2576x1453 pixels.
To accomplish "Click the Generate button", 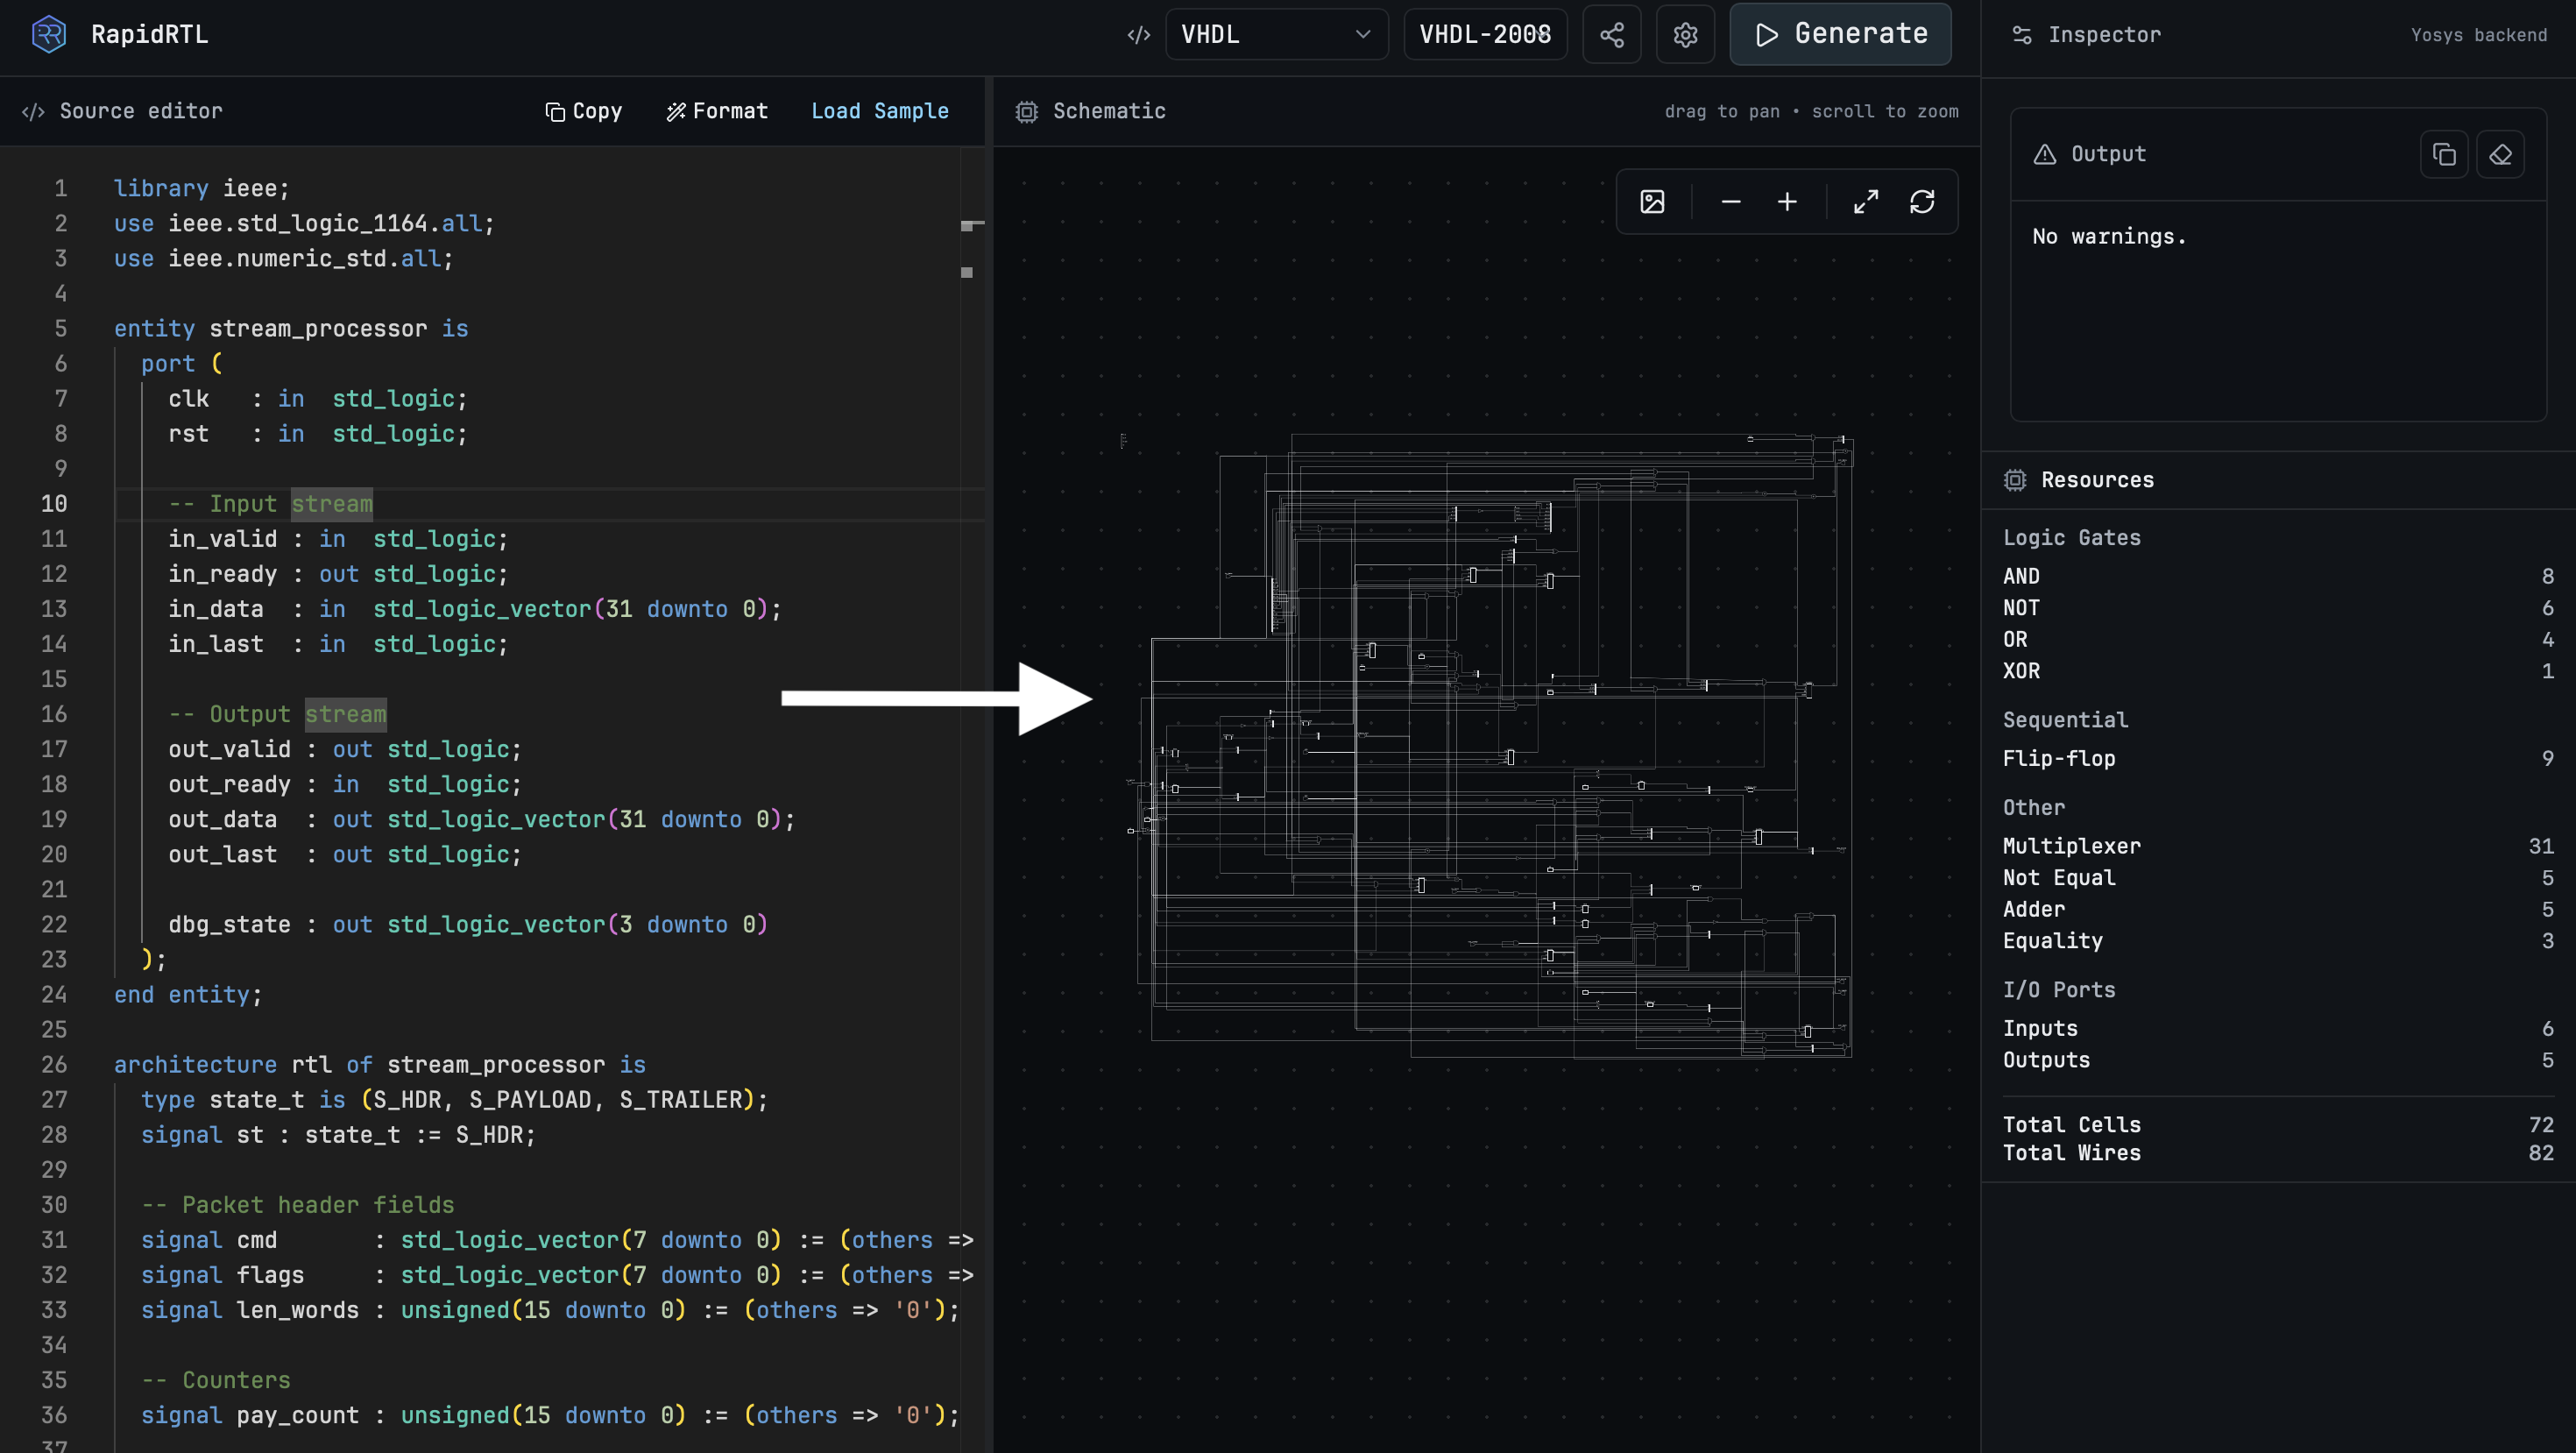I will click(1840, 34).
